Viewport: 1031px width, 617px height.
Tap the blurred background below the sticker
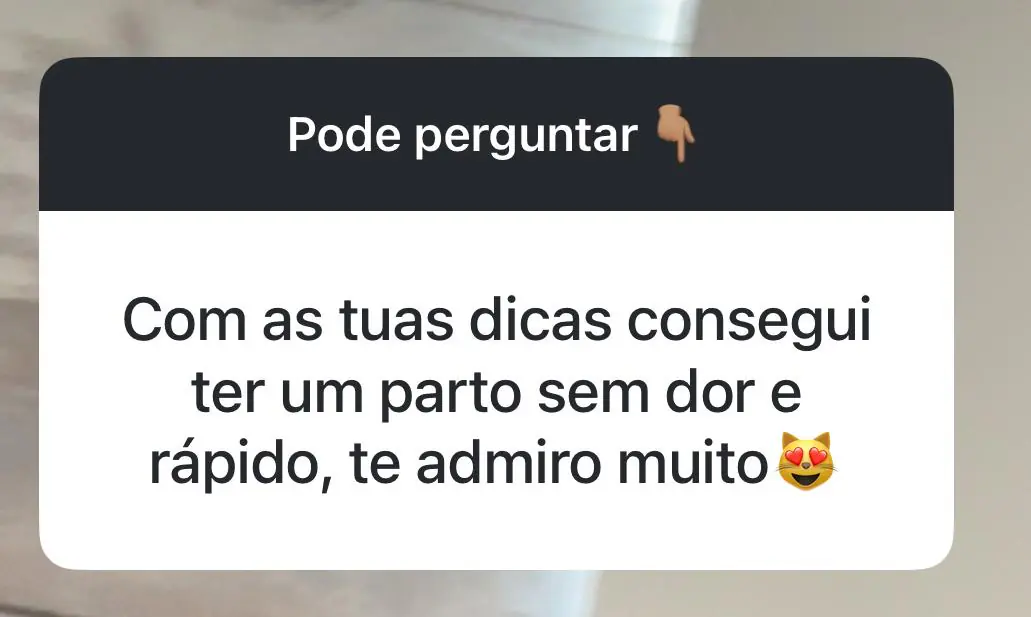[x=516, y=594]
